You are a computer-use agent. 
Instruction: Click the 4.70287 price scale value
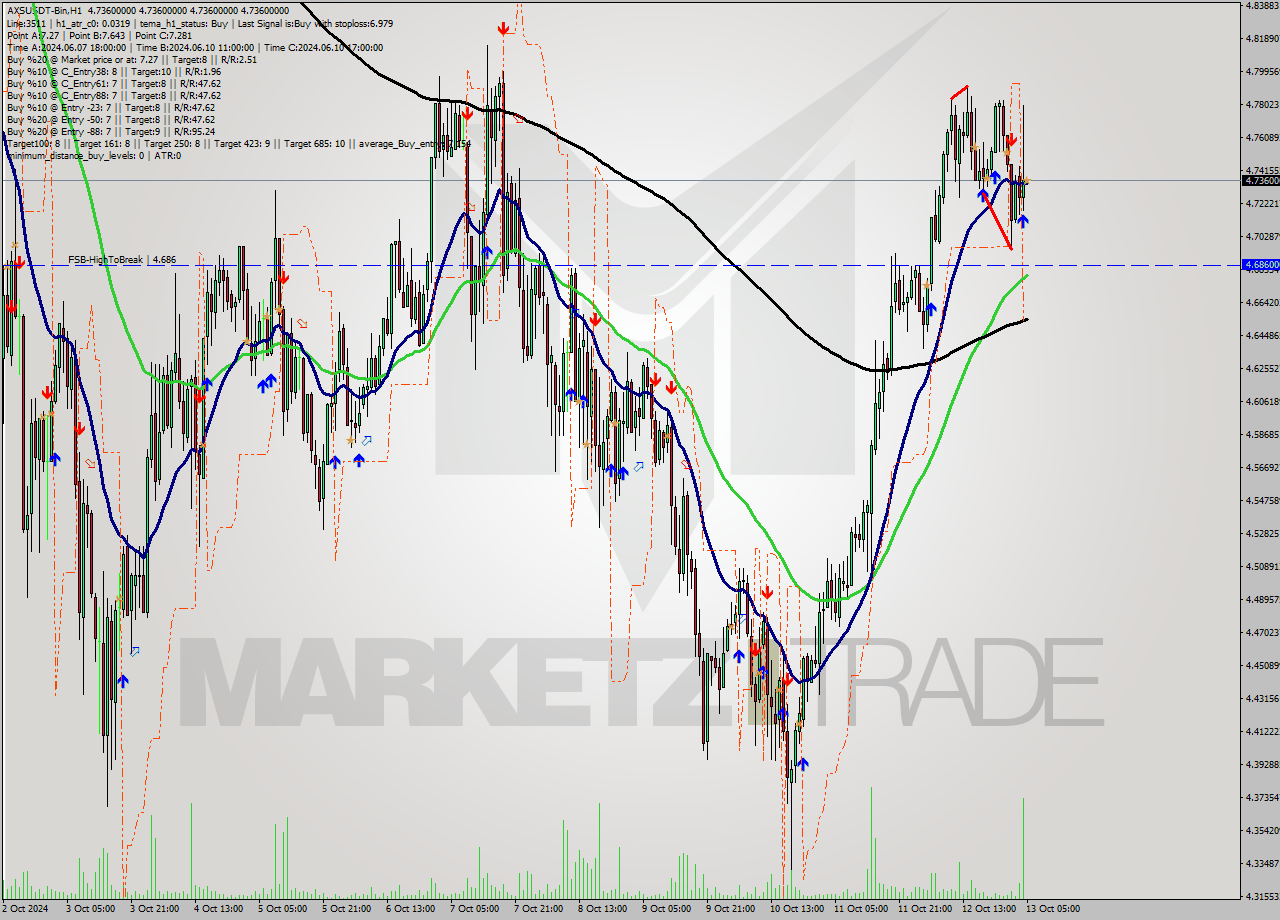pos(1262,236)
